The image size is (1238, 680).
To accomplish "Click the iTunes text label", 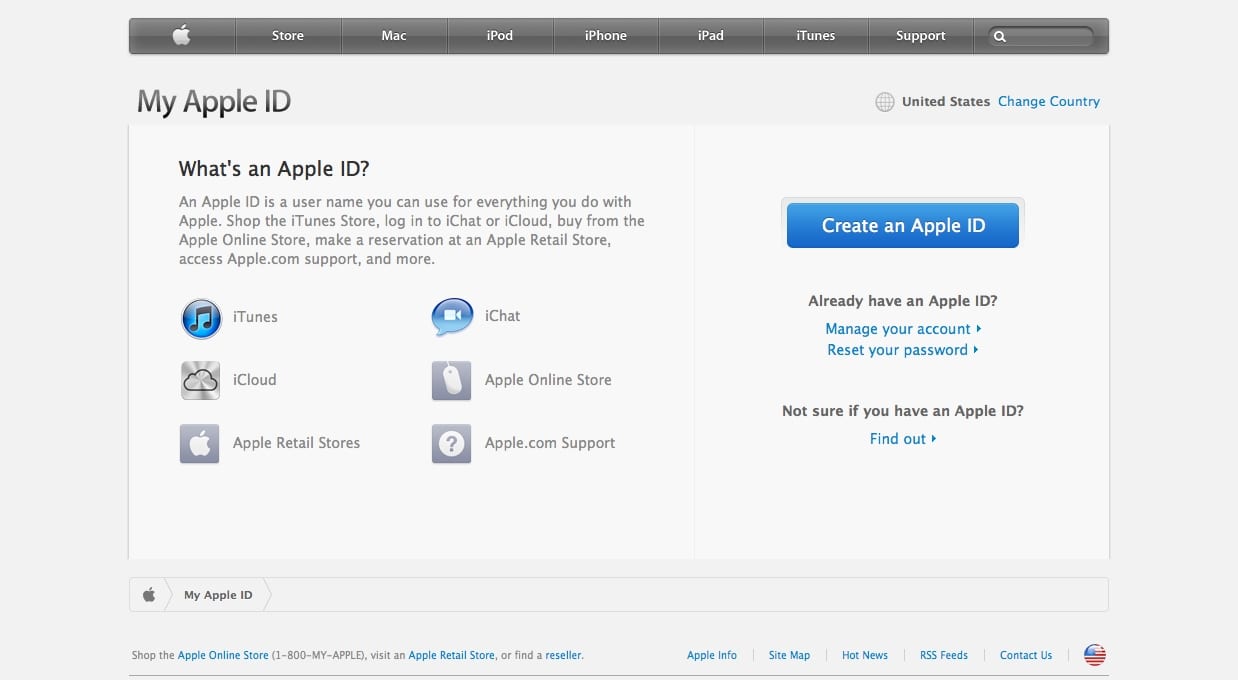I will point(255,317).
